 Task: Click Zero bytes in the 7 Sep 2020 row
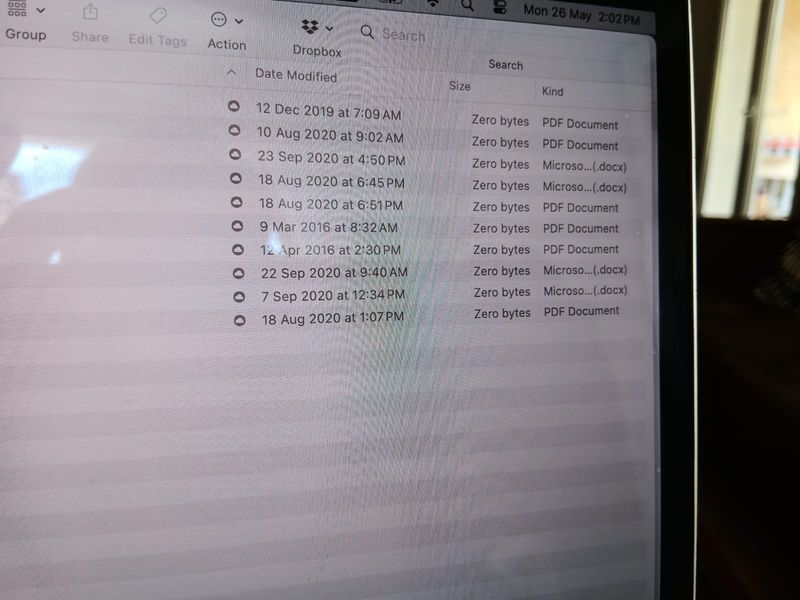pos(502,292)
